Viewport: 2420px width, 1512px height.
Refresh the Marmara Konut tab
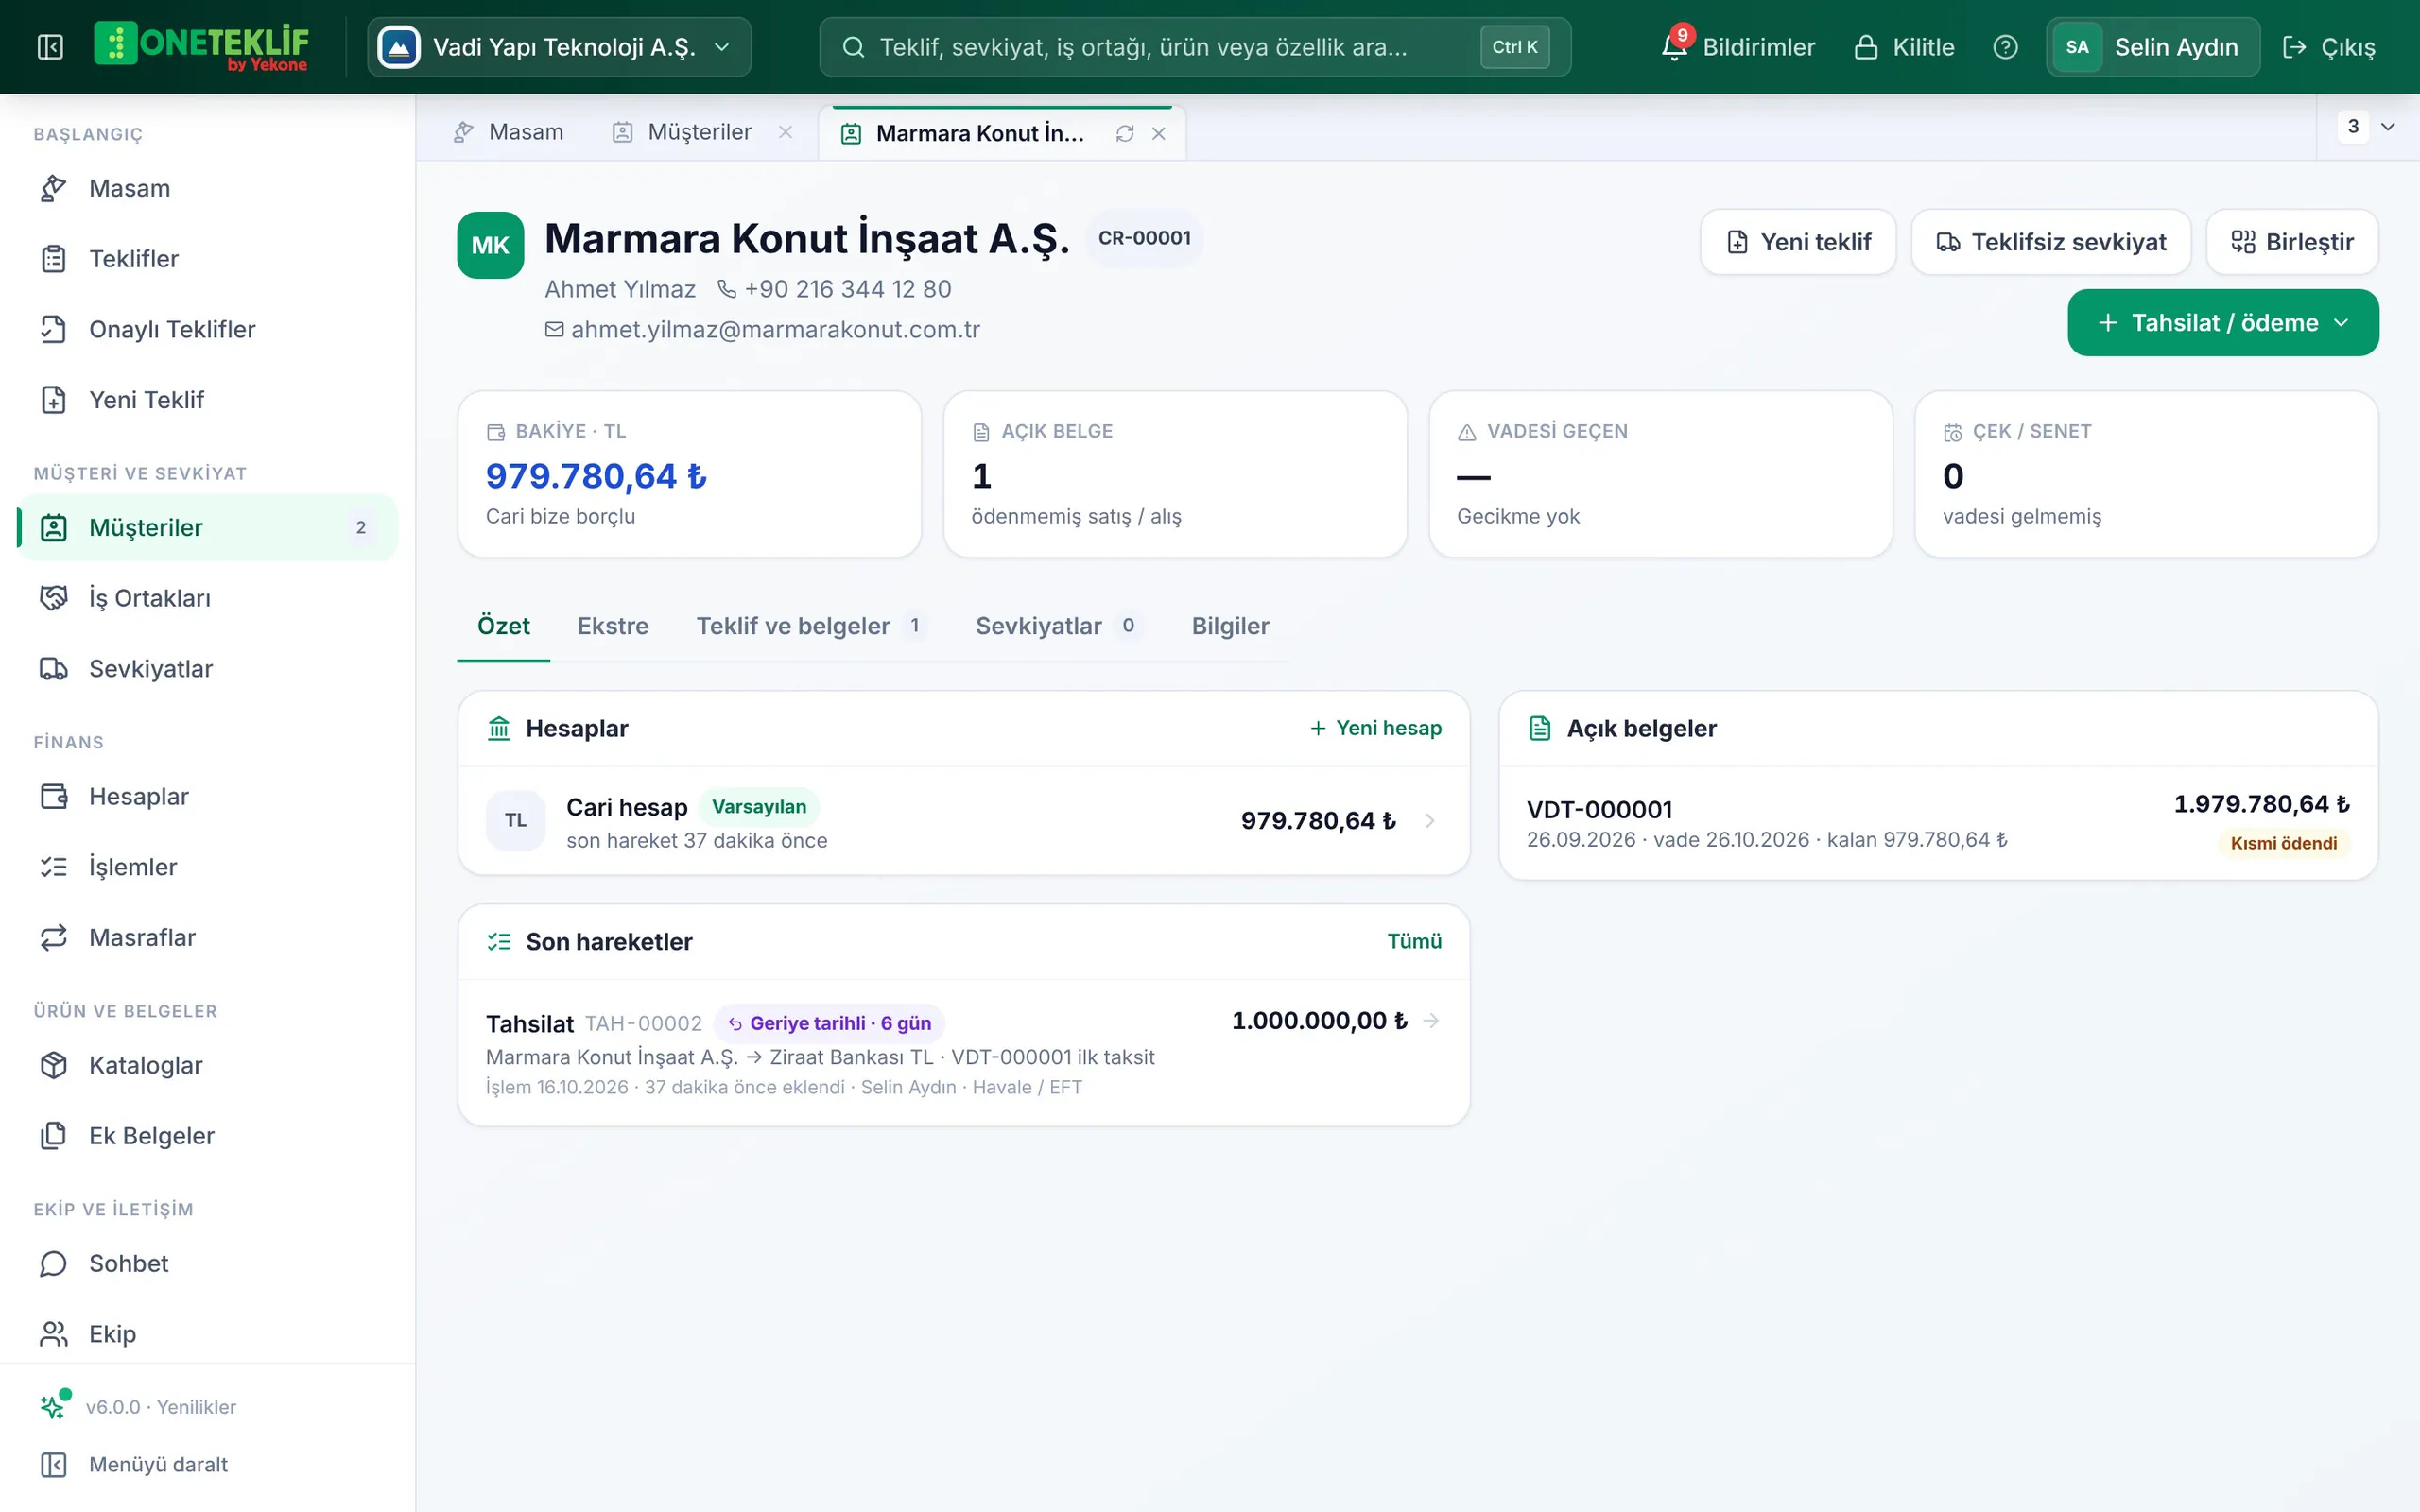[1125, 133]
